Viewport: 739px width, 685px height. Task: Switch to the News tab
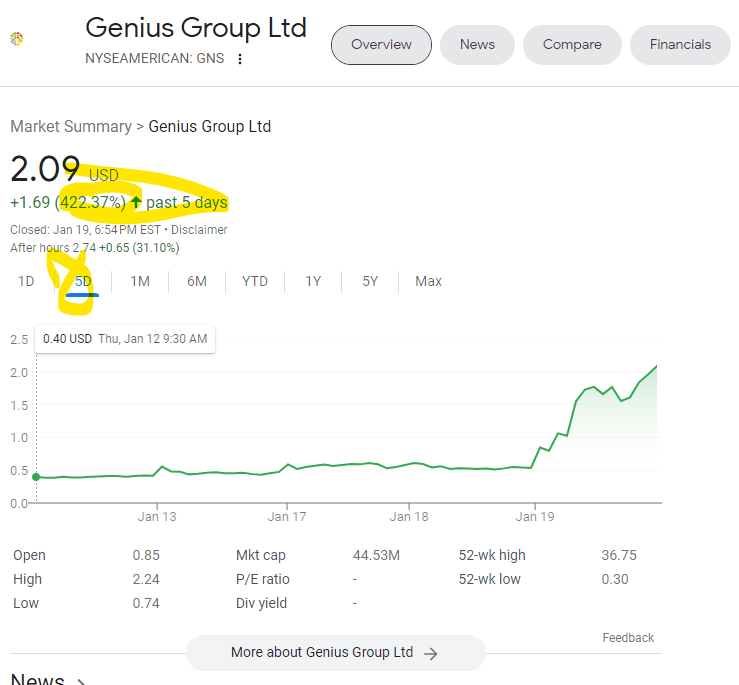[477, 44]
